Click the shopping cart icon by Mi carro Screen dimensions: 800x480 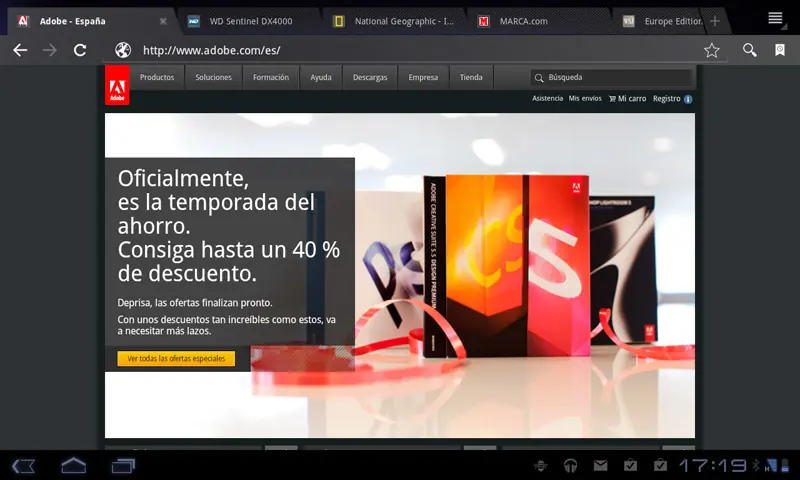pyautogui.click(x=612, y=98)
